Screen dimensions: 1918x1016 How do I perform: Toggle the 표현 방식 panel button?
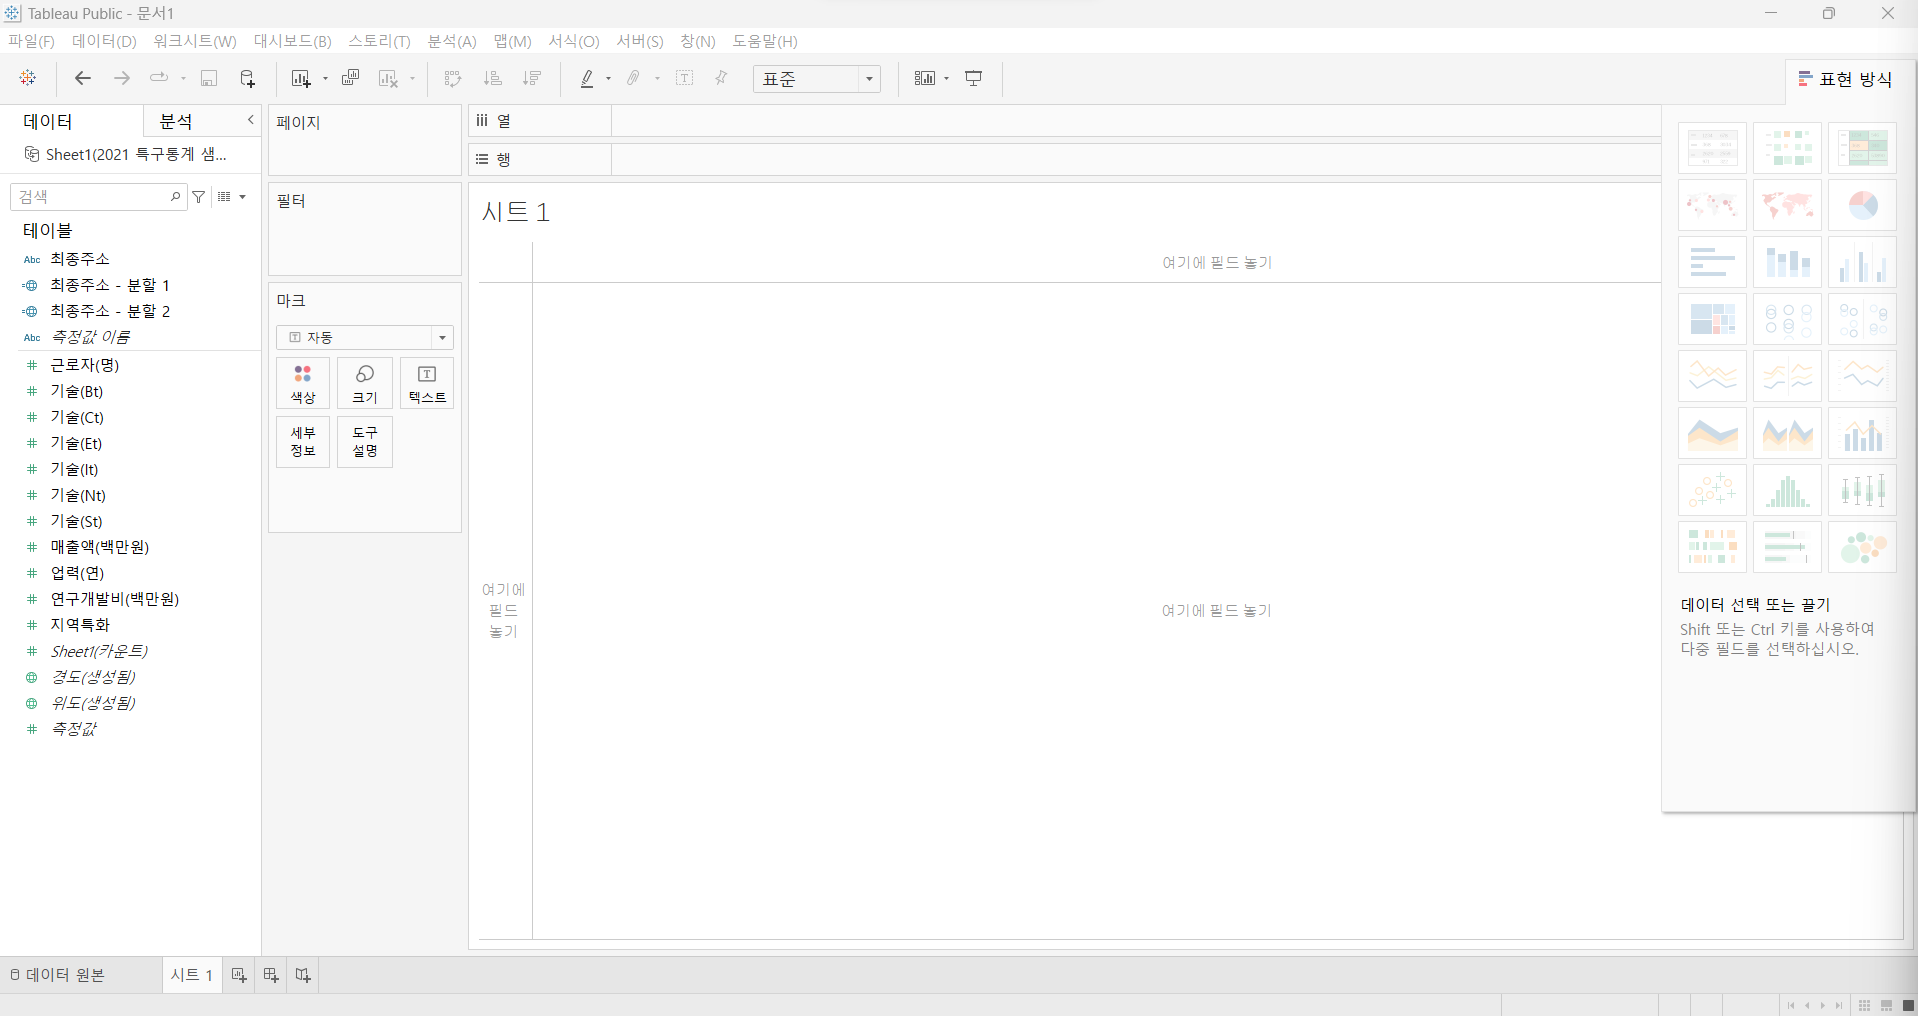click(x=1846, y=79)
